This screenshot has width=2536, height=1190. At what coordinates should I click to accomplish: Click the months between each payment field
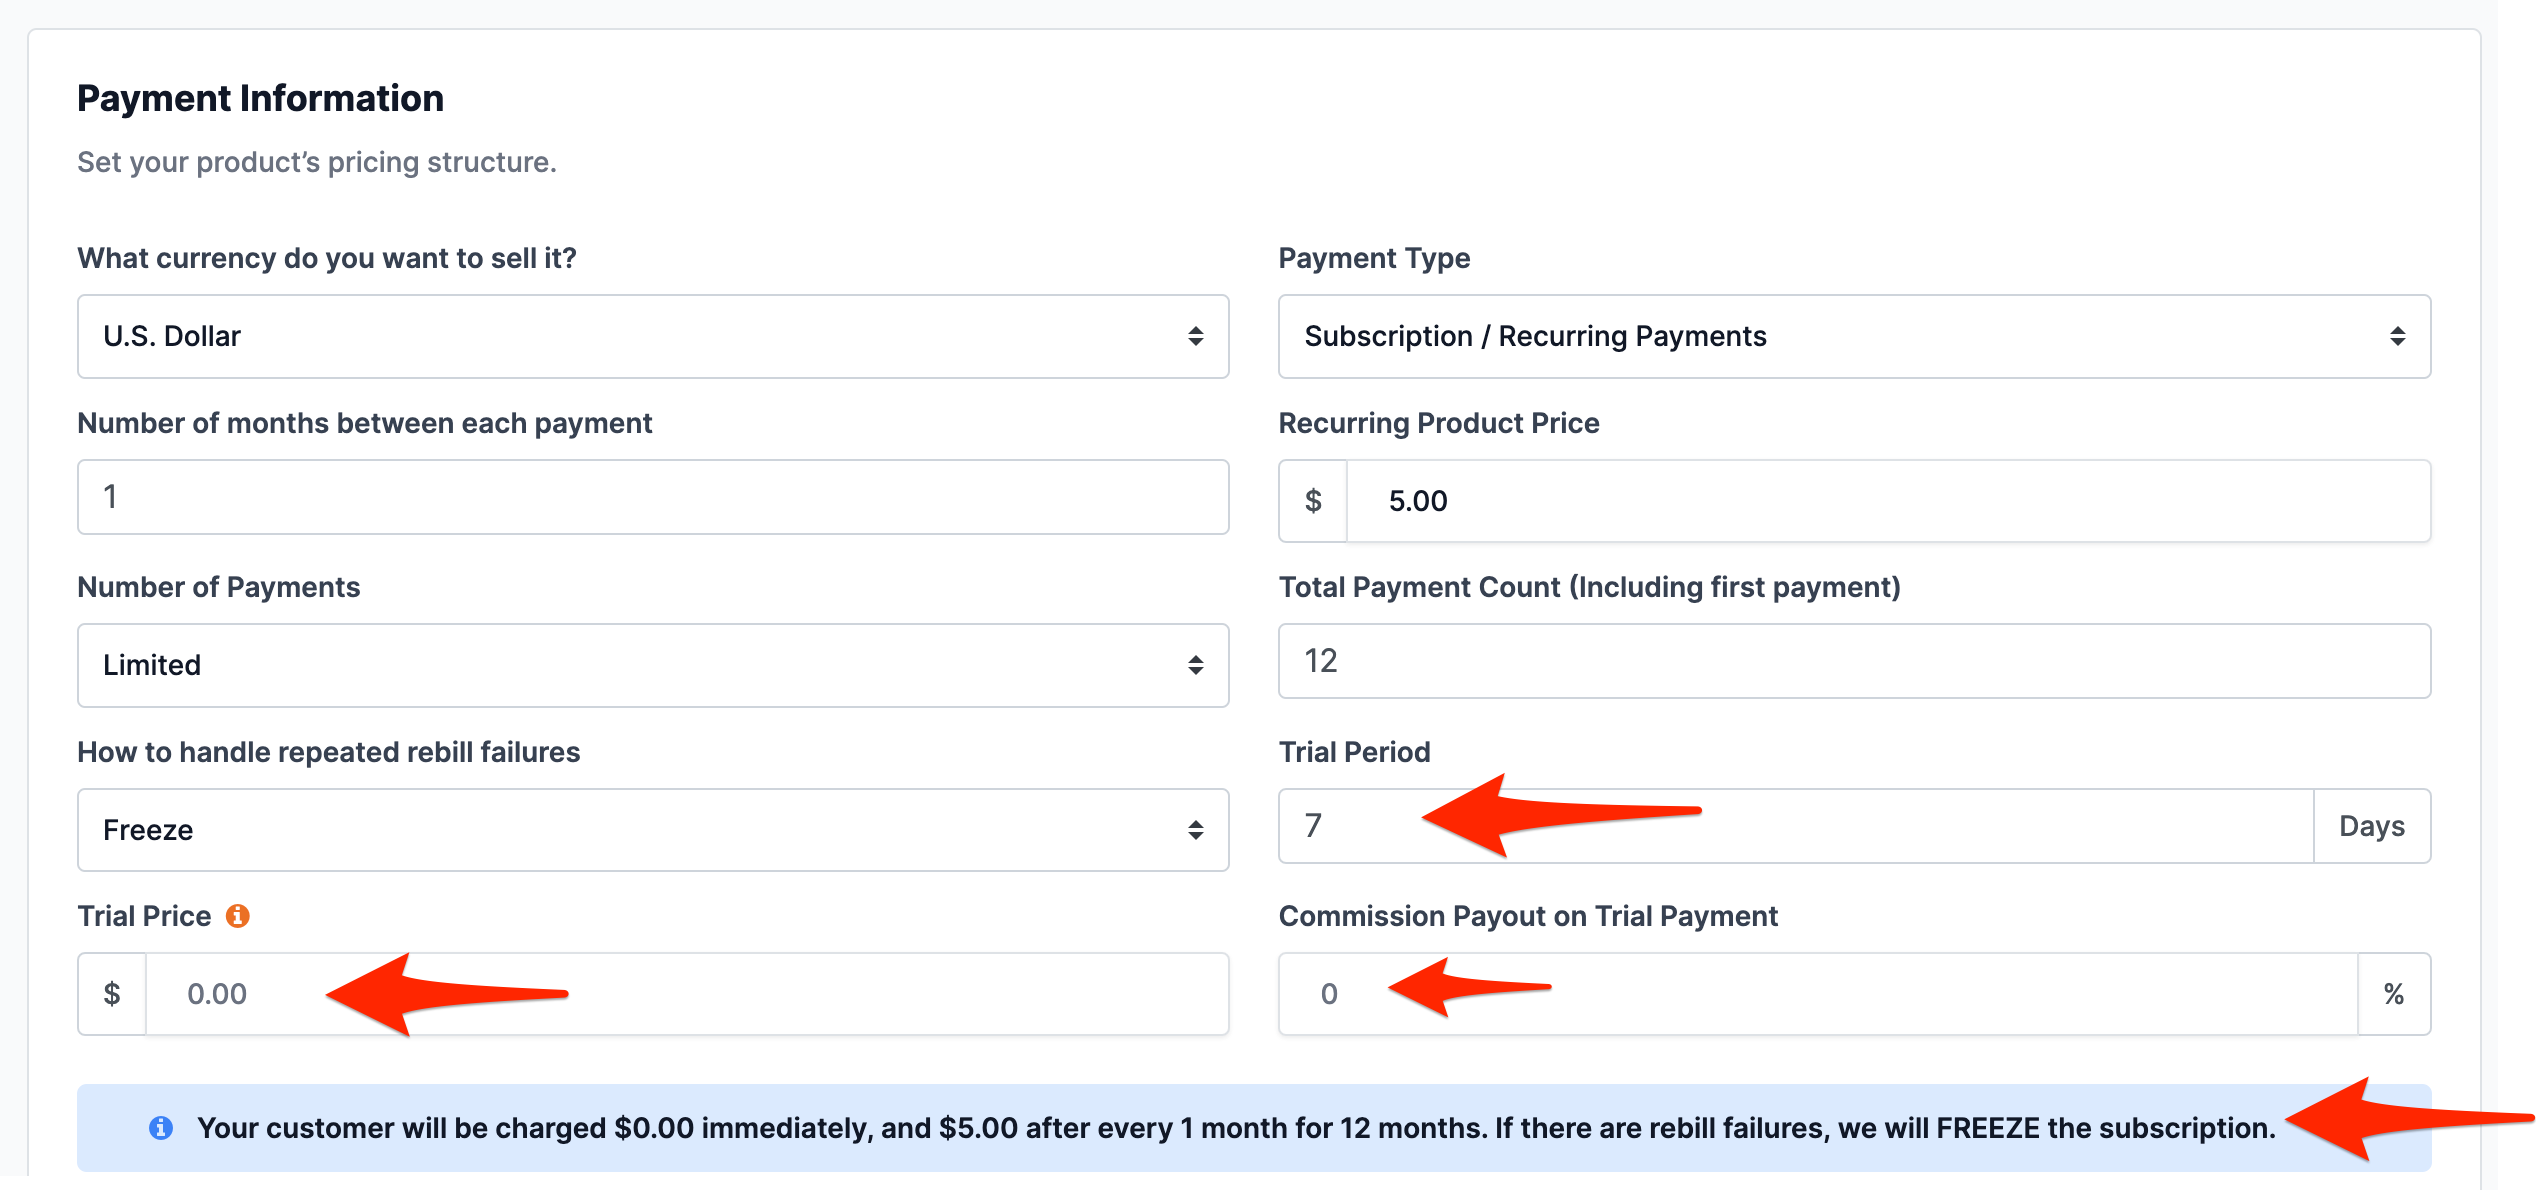pos(652,497)
